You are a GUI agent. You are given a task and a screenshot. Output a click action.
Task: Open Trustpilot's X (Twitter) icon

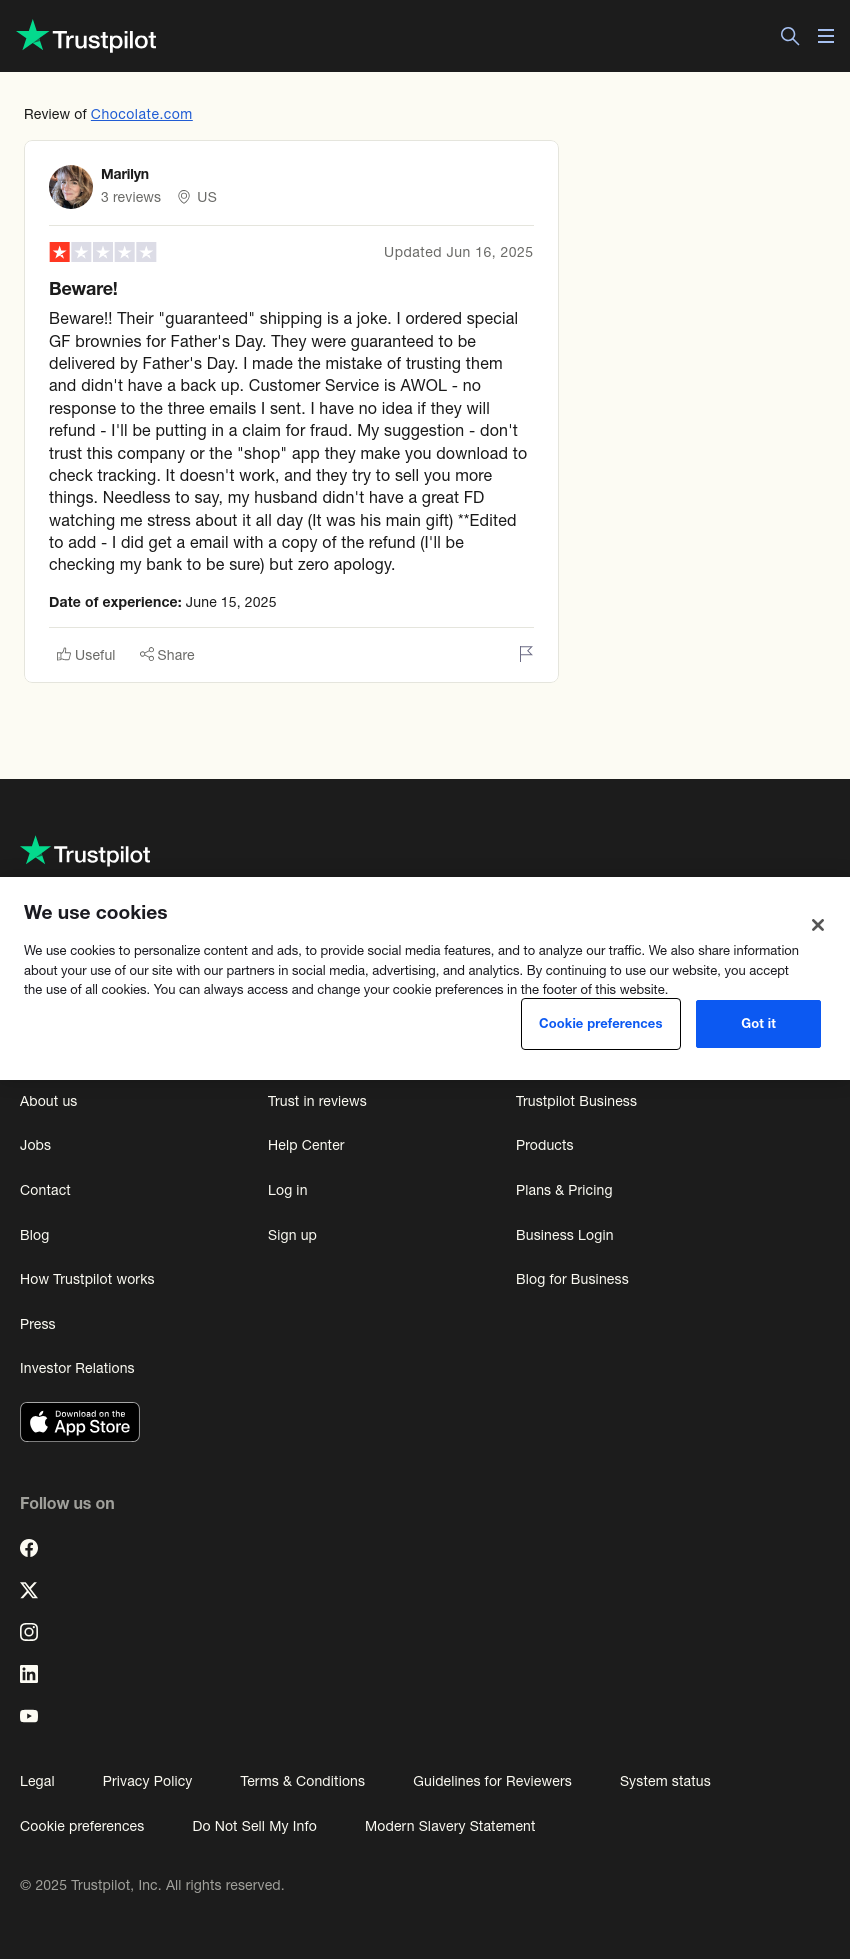click(x=29, y=1590)
